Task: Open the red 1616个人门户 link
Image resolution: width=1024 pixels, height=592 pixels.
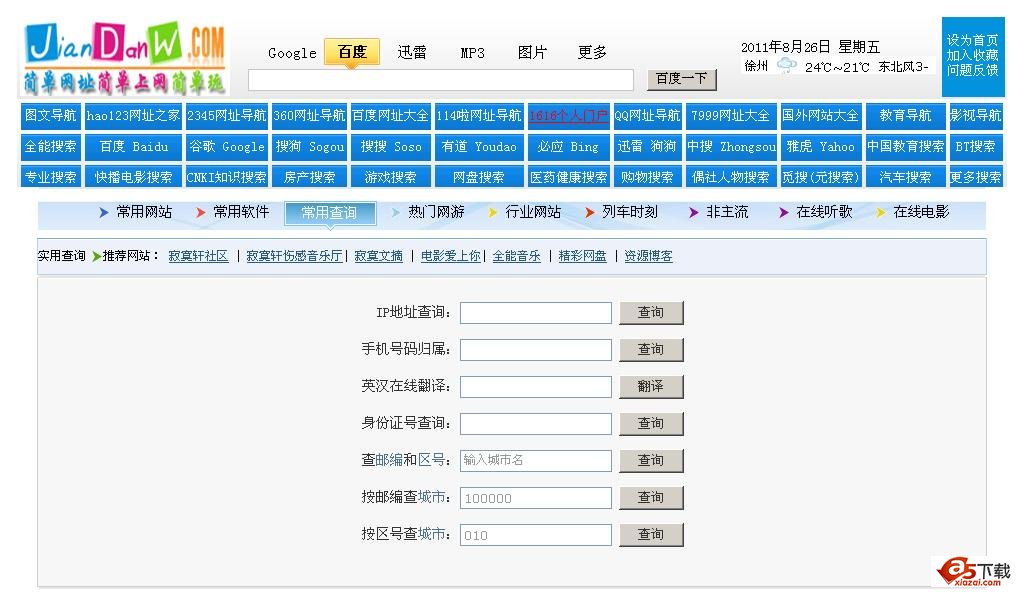Action: pyautogui.click(x=568, y=116)
